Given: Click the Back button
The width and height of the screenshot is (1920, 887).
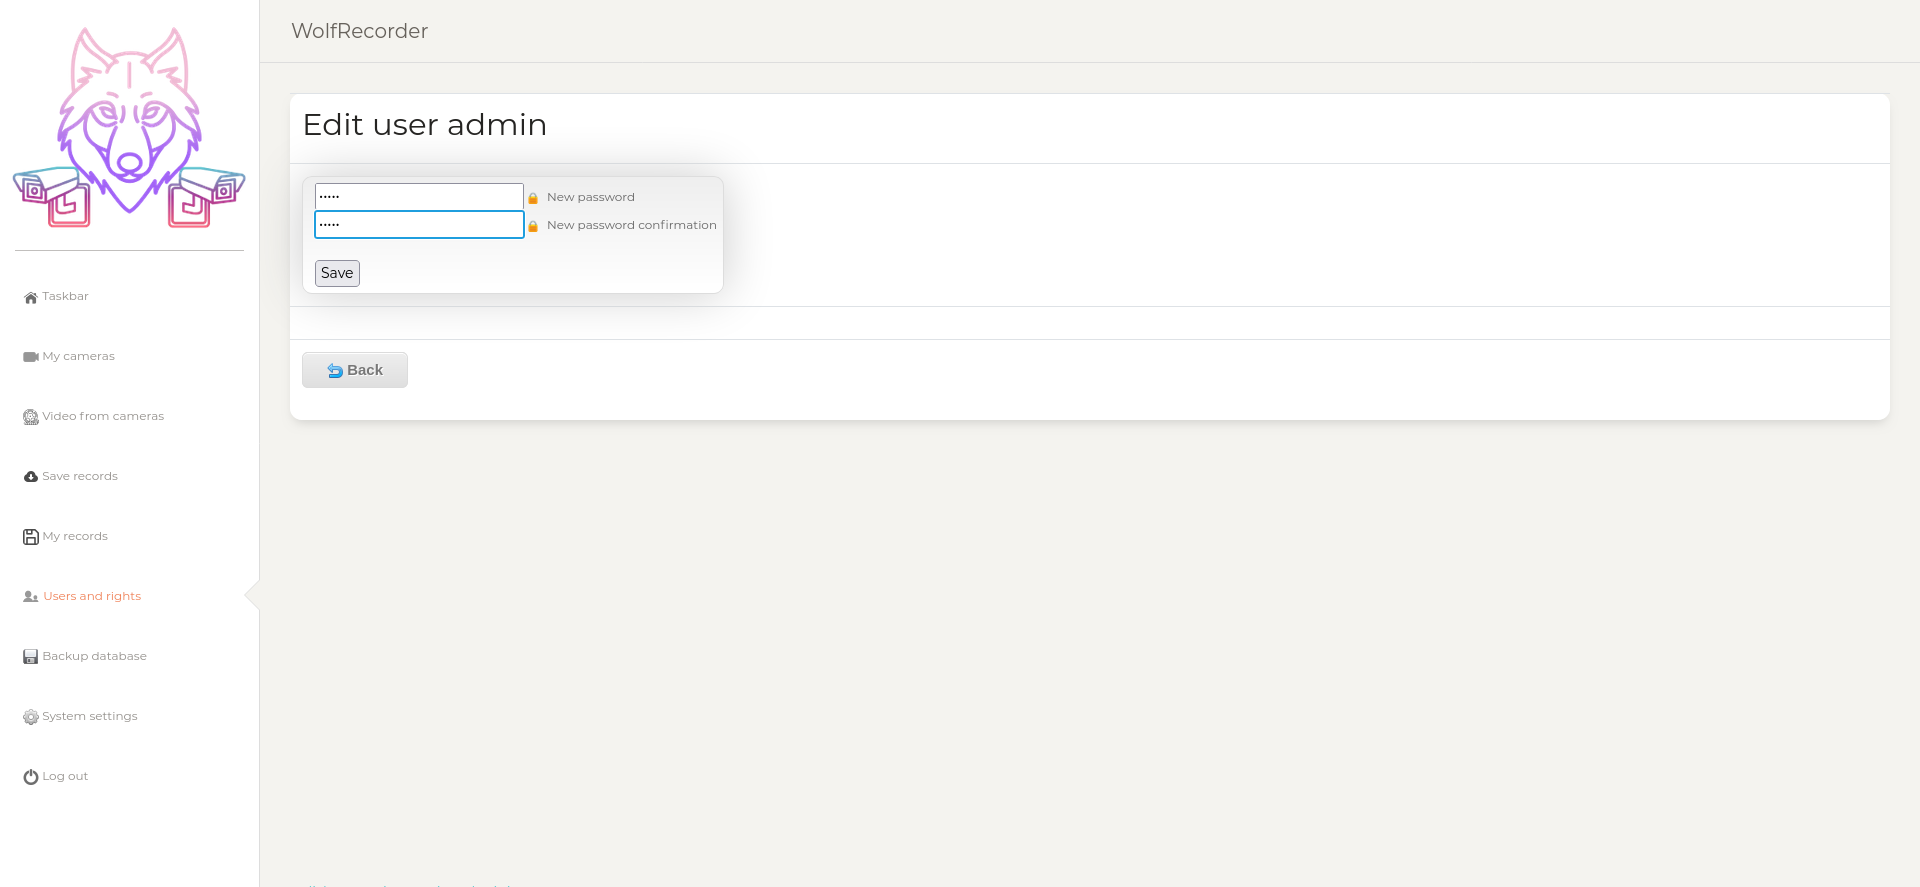Looking at the screenshot, I should pos(355,370).
